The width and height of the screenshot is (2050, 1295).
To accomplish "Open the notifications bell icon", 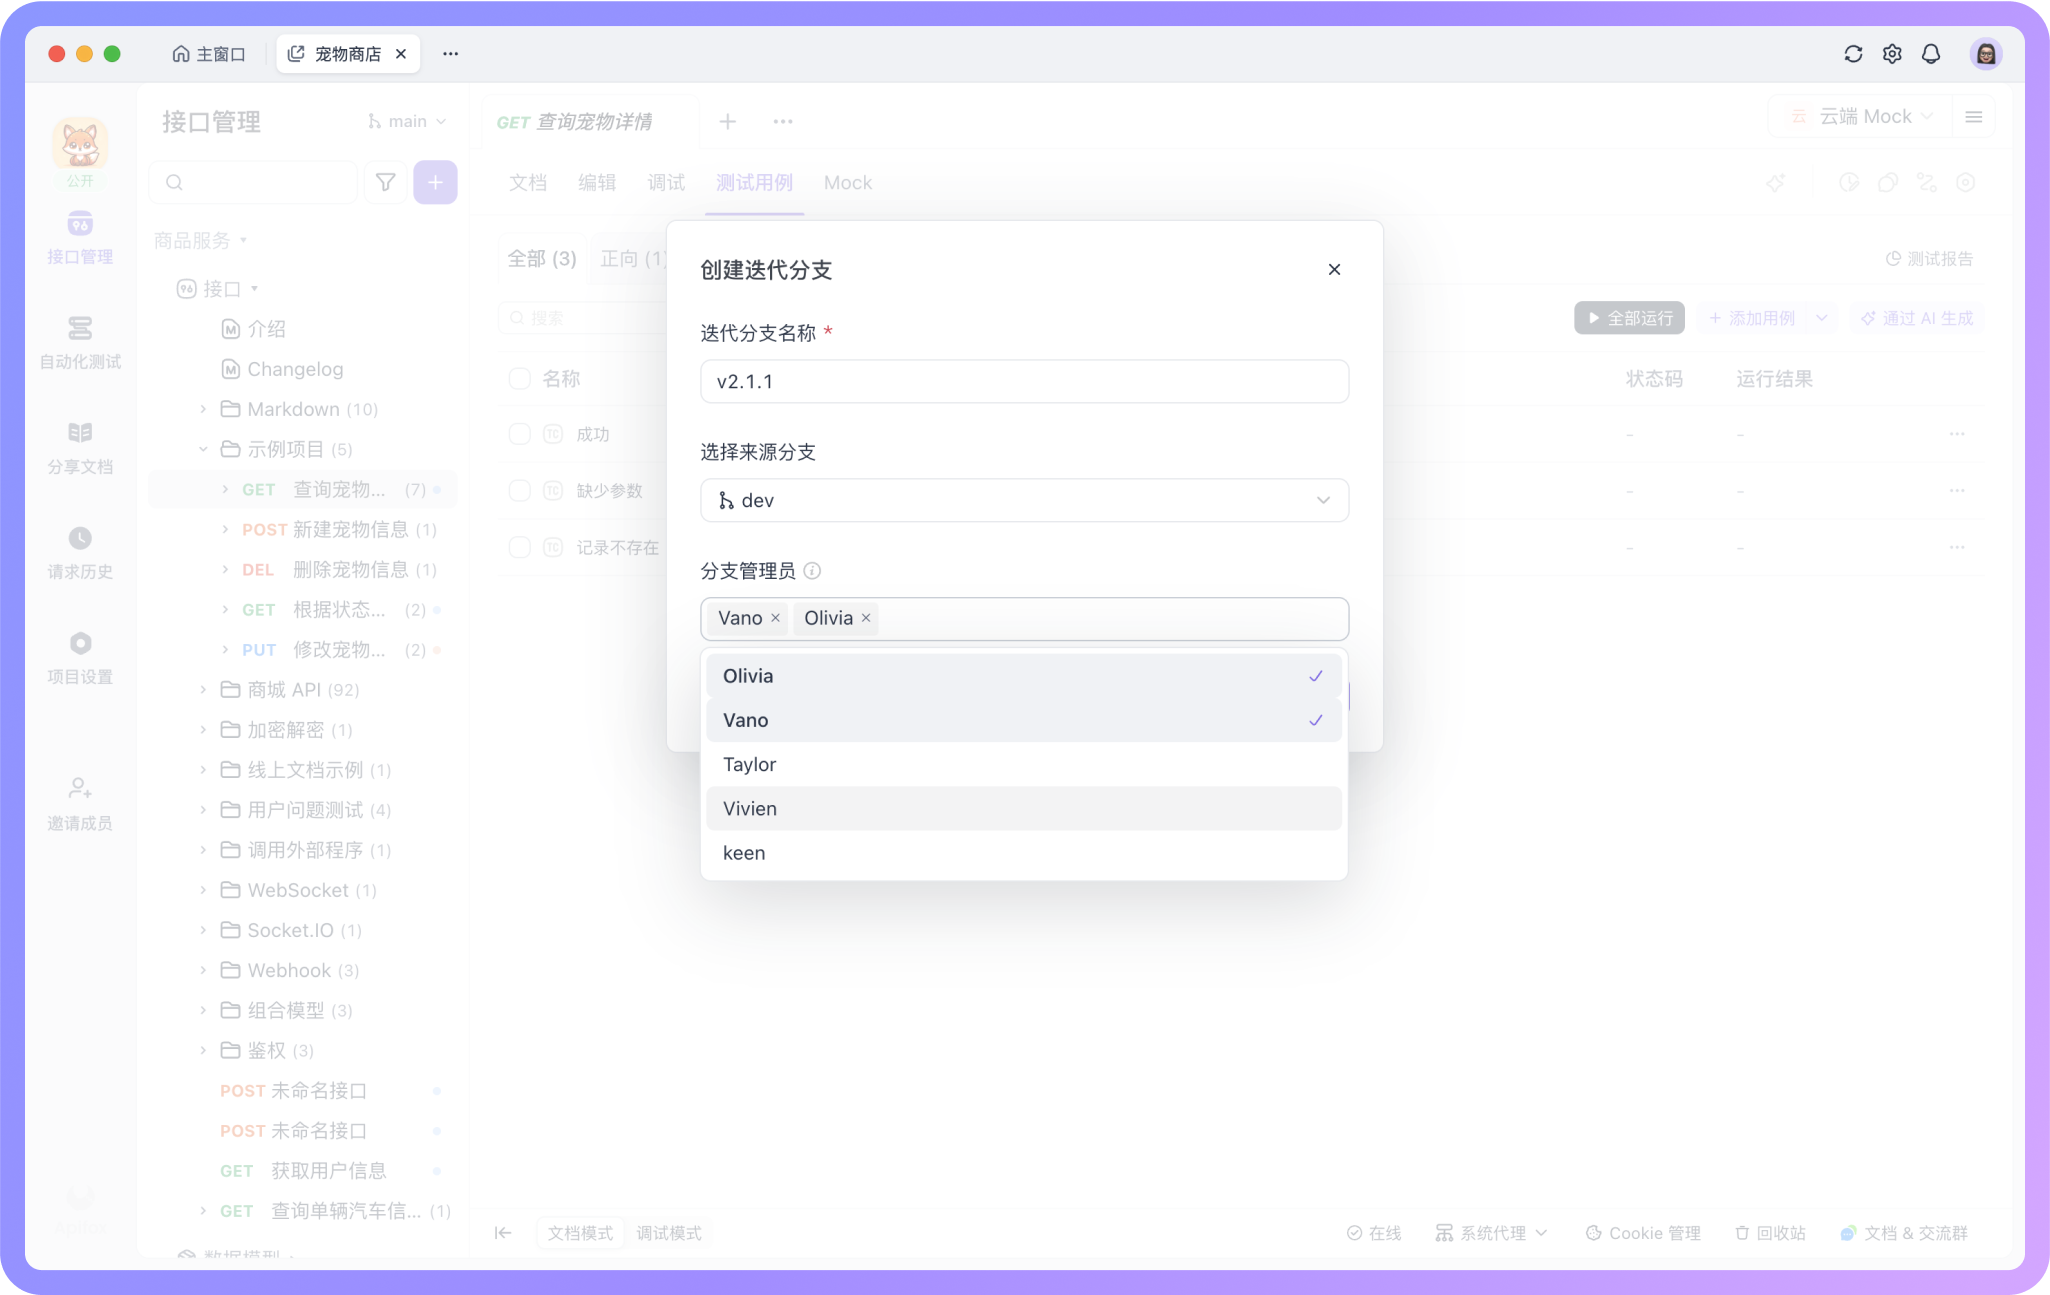I will point(1931,54).
